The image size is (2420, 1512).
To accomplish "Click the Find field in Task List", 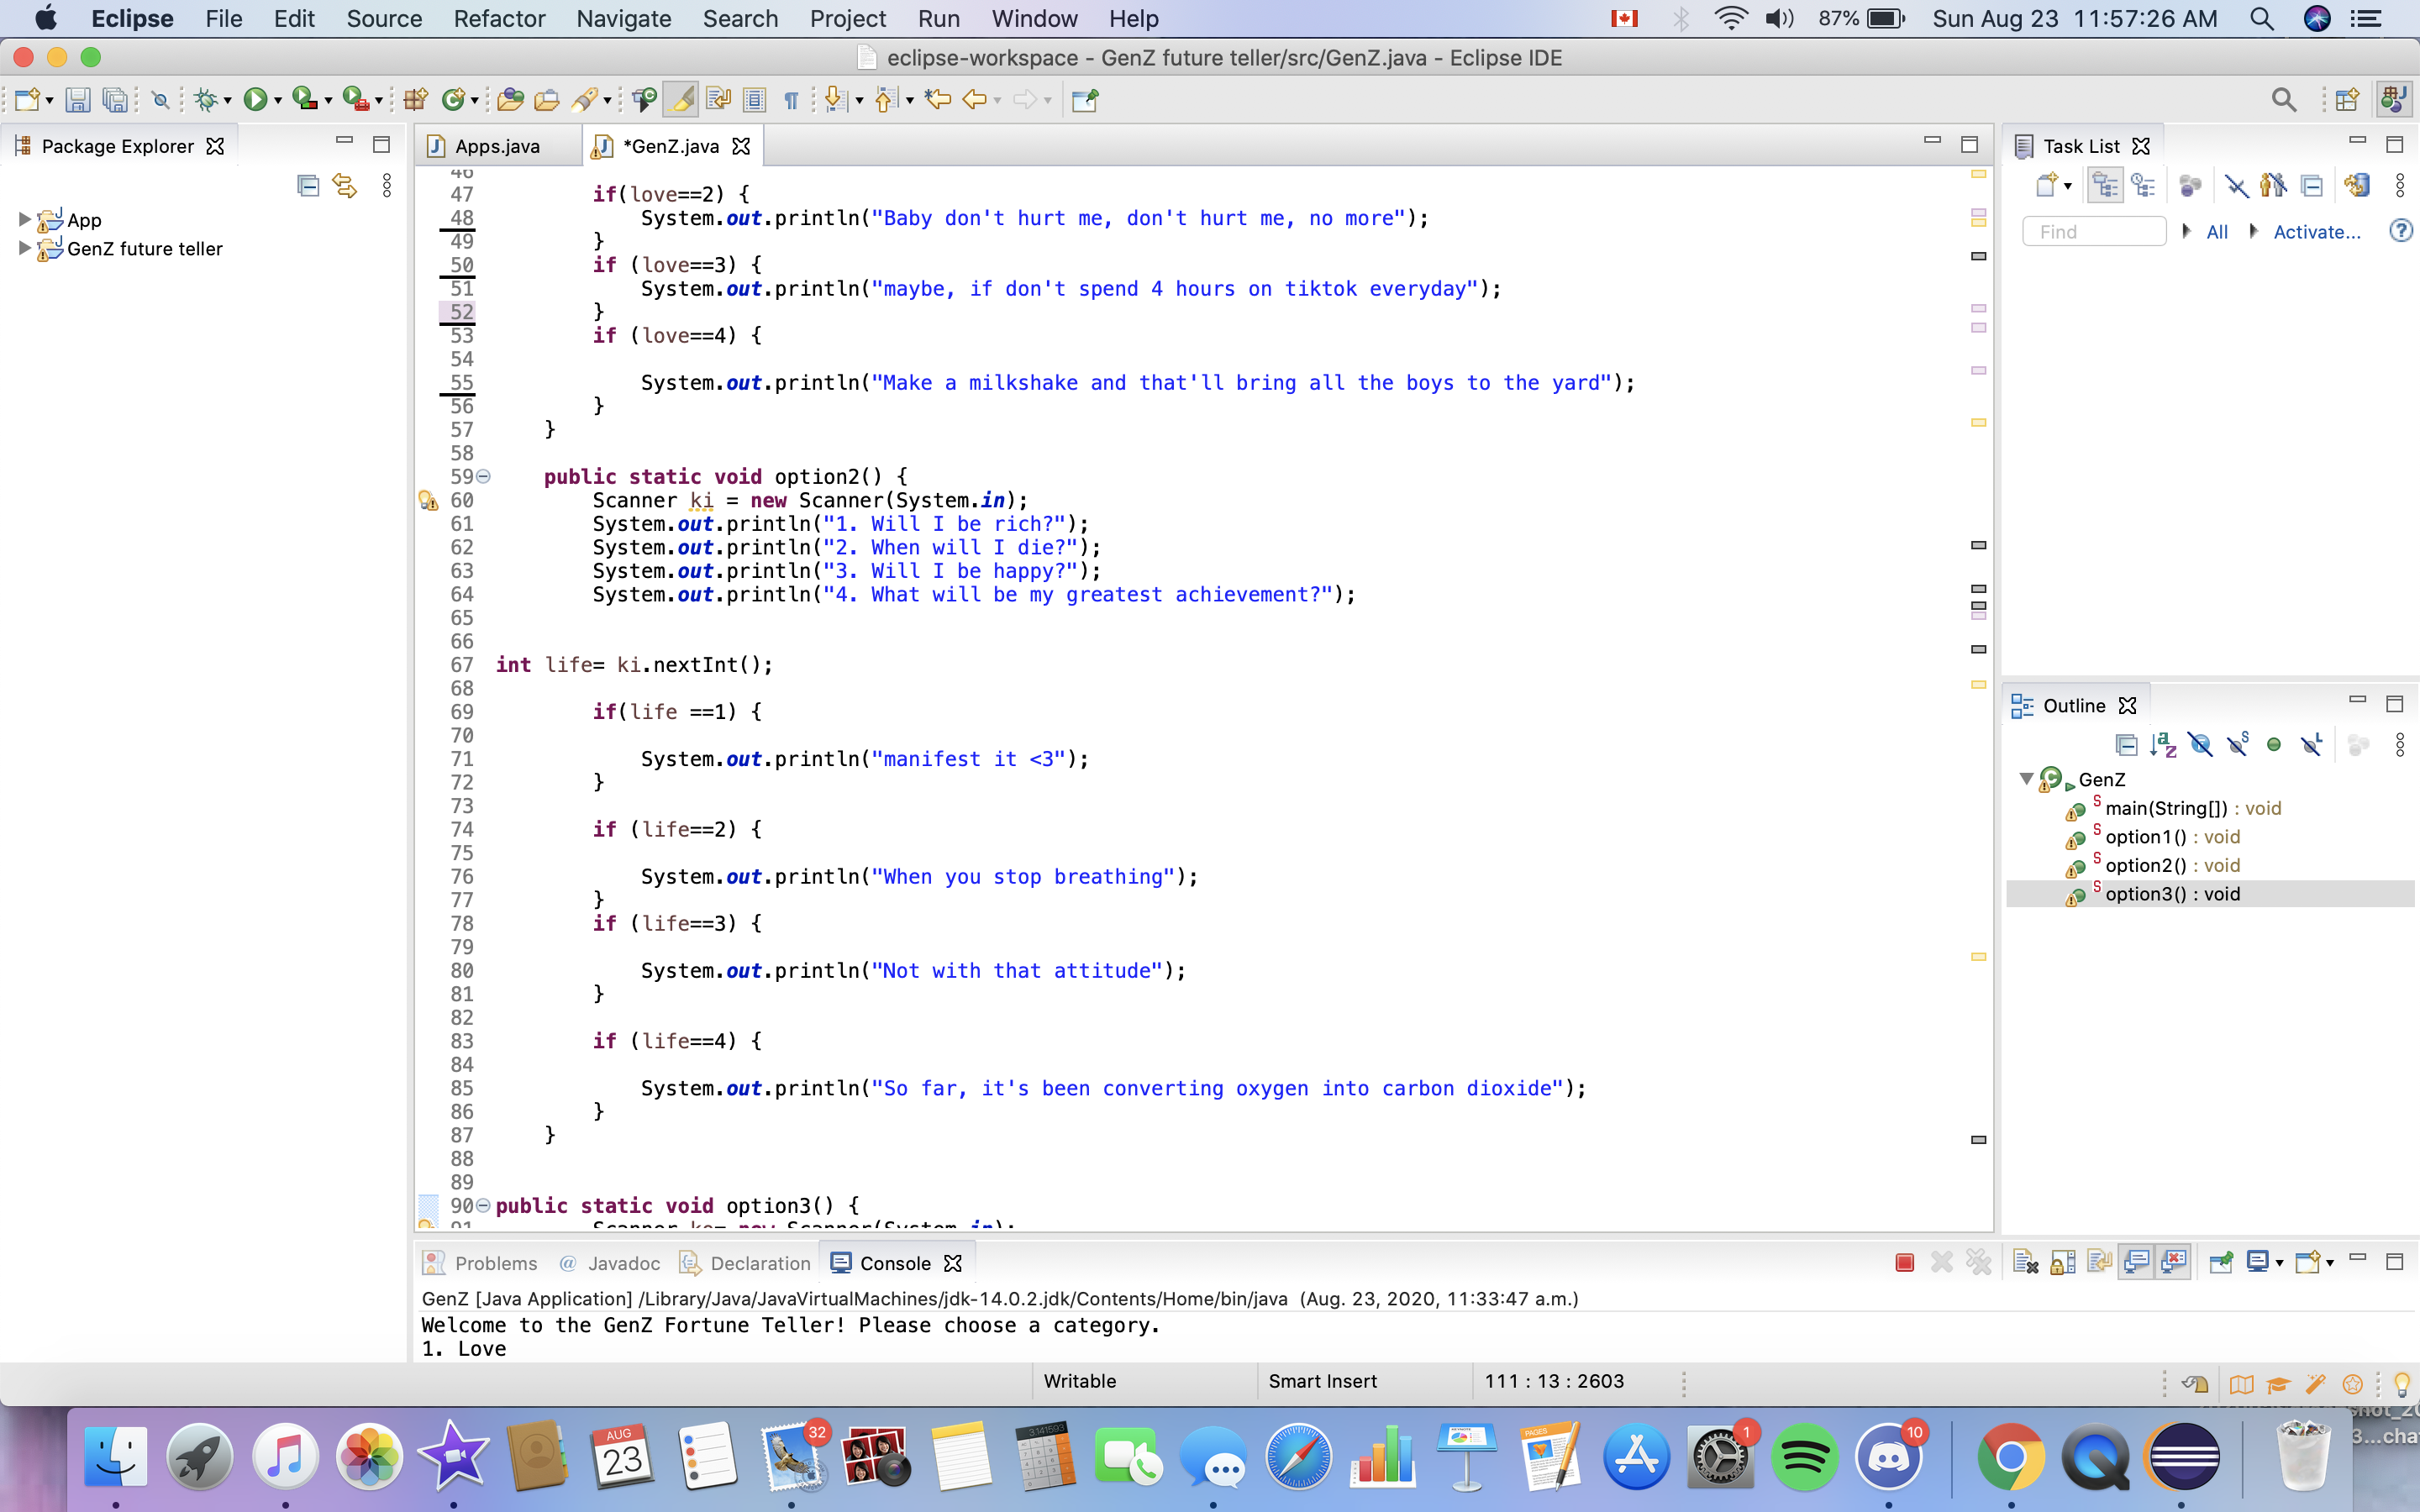I will (x=2093, y=232).
